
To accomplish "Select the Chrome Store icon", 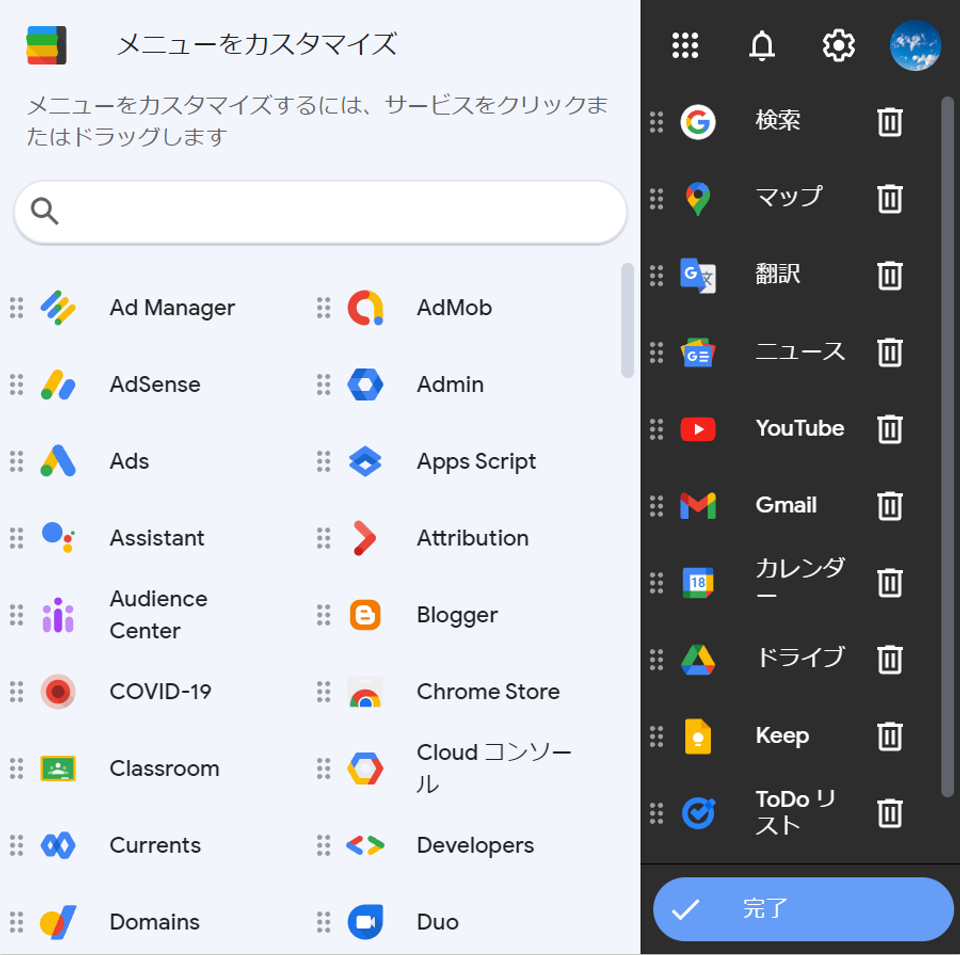I will 366,692.
